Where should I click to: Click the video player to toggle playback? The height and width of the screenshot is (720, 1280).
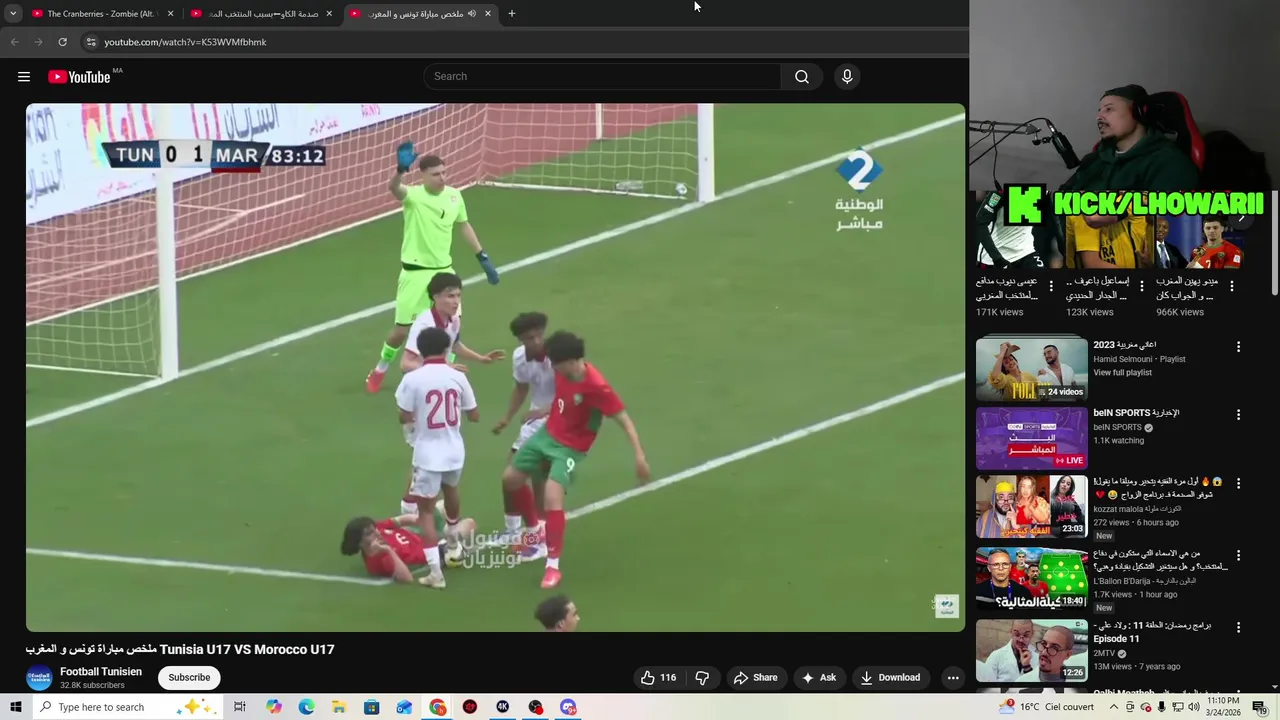click(495, 367)
